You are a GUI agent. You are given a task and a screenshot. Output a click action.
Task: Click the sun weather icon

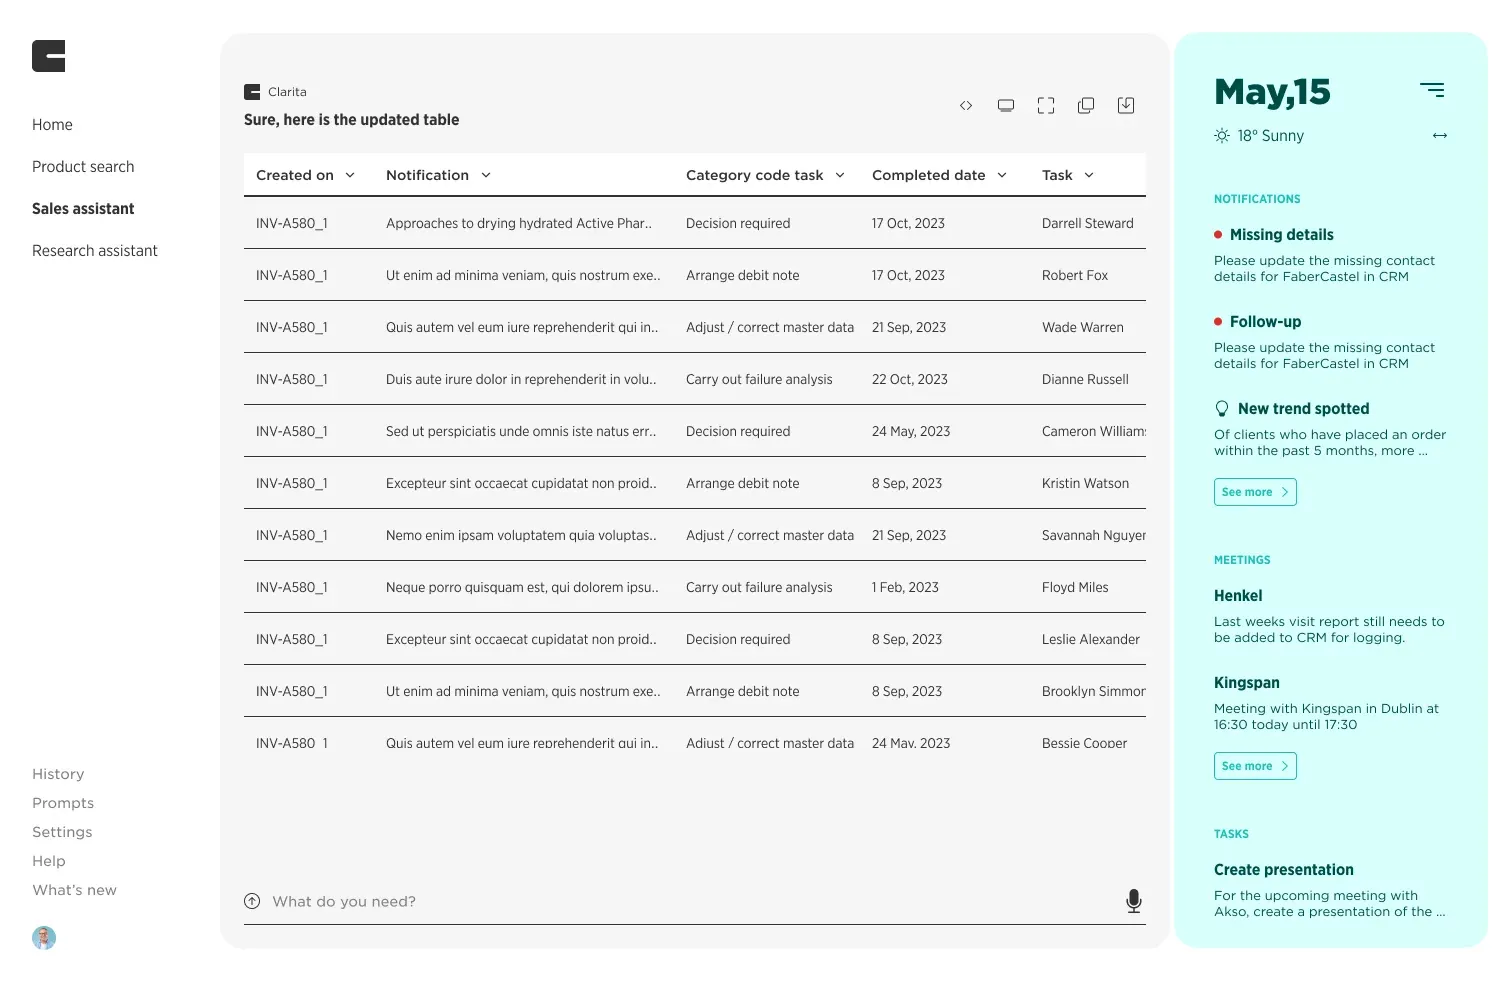[1222, 135]
